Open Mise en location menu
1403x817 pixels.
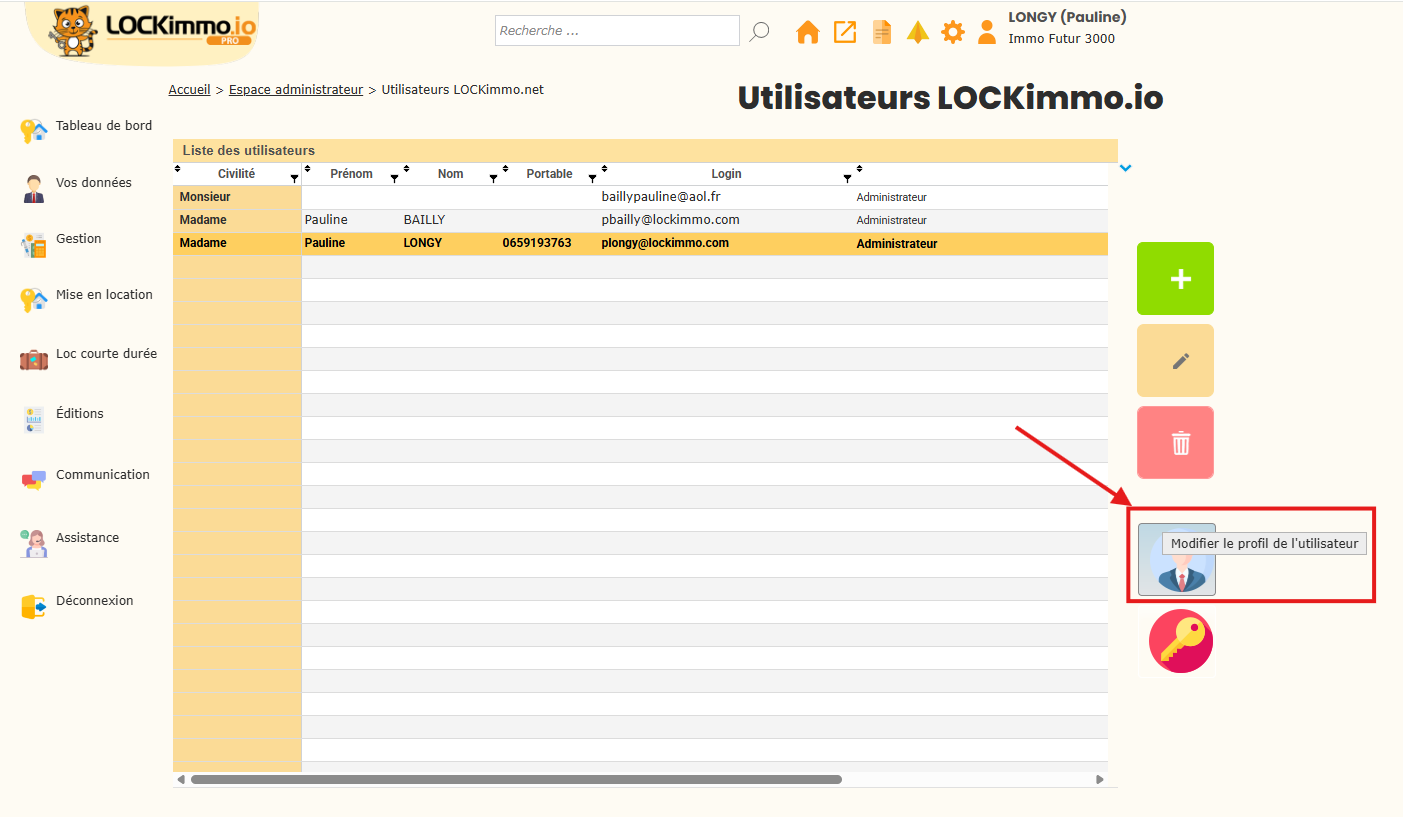click(104, 295)
